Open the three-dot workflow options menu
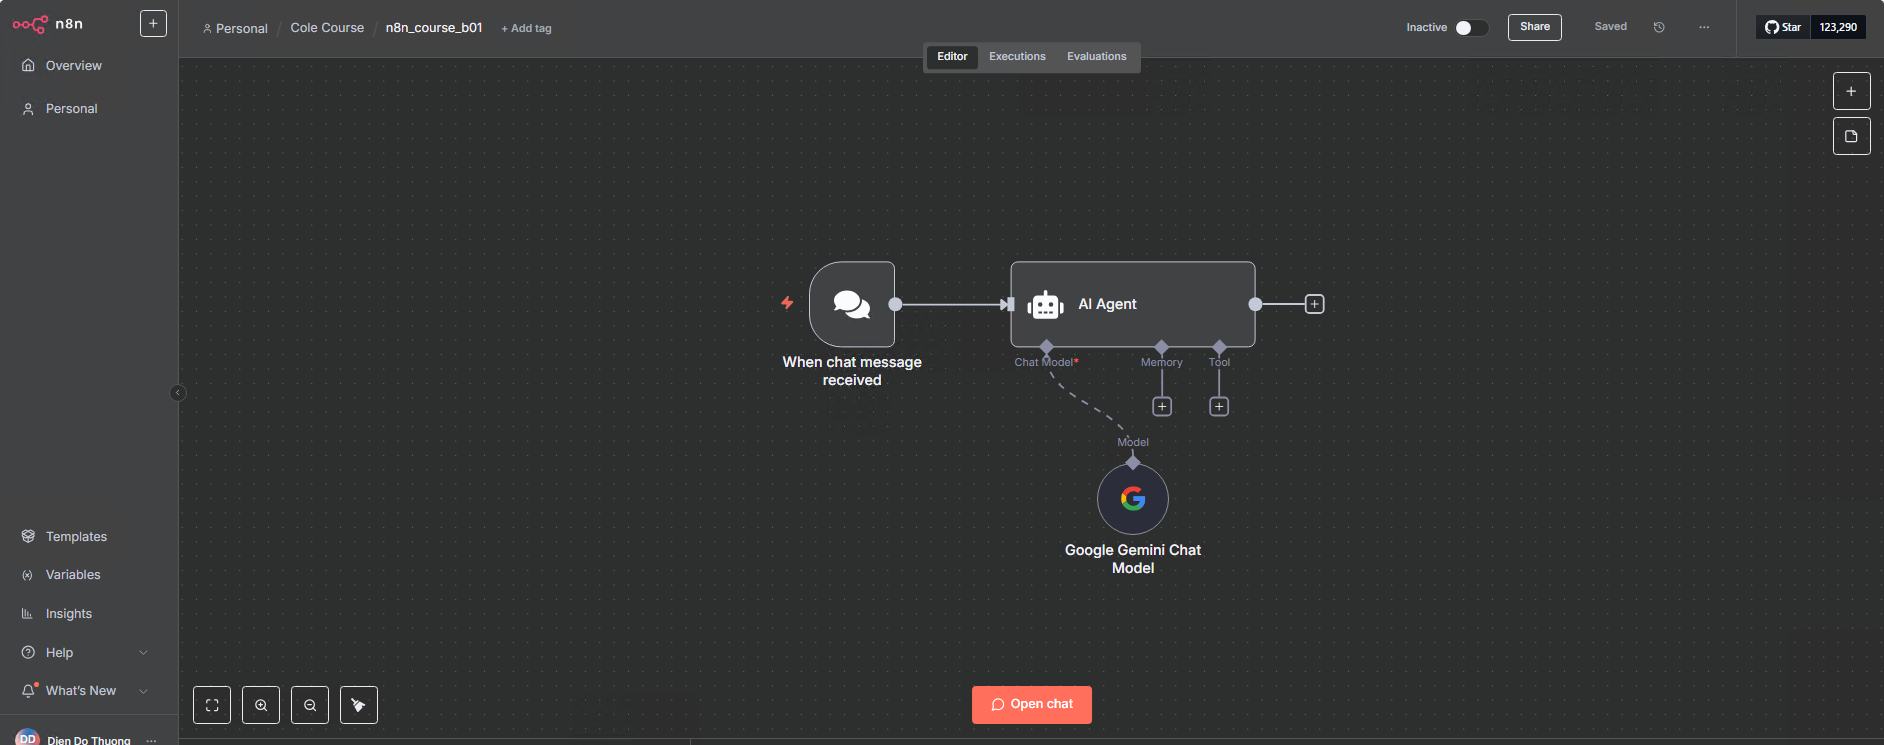The height and width of the screenshot is (745, 1884). pos(1704,27)
